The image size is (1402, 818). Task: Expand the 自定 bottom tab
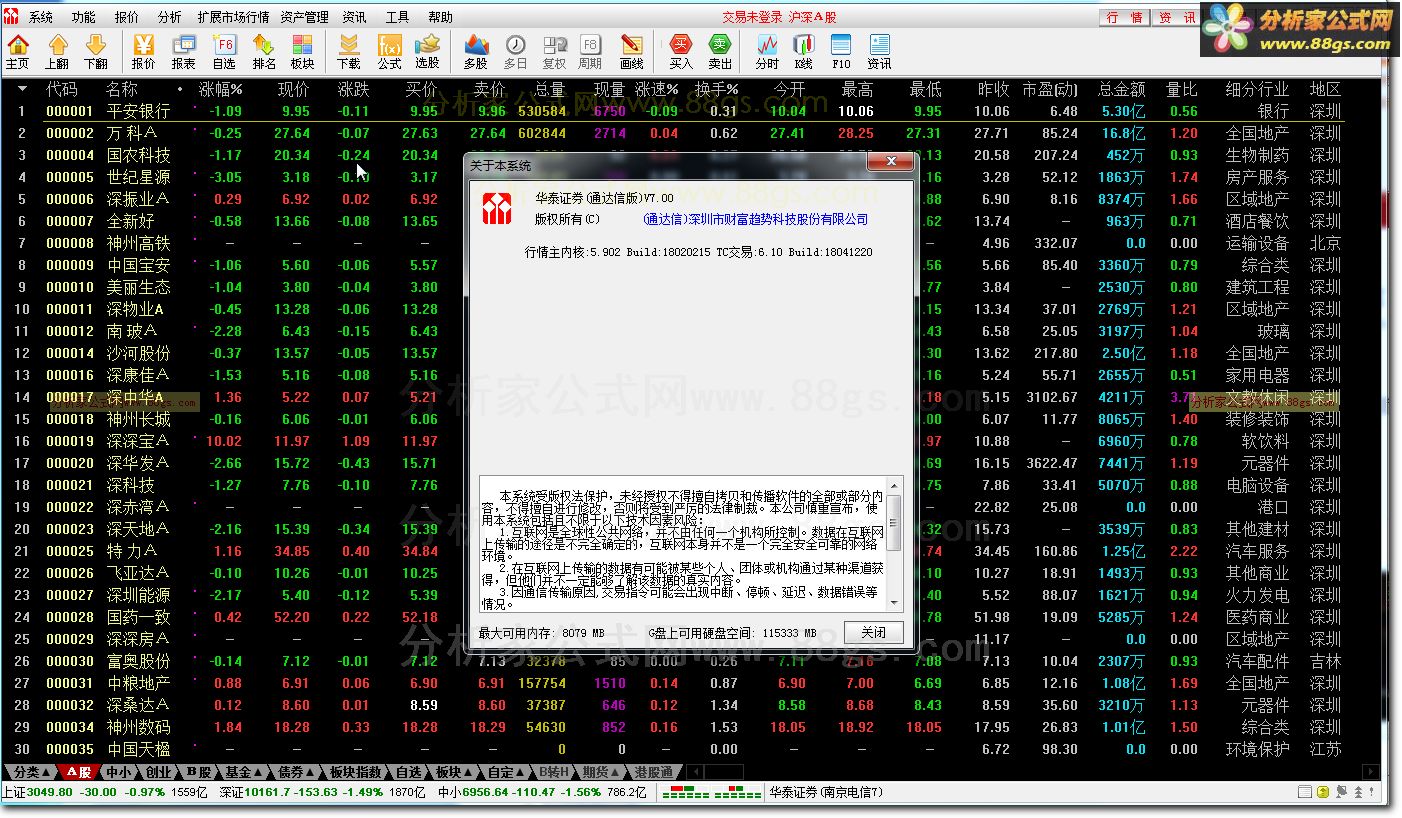[507, 772]
